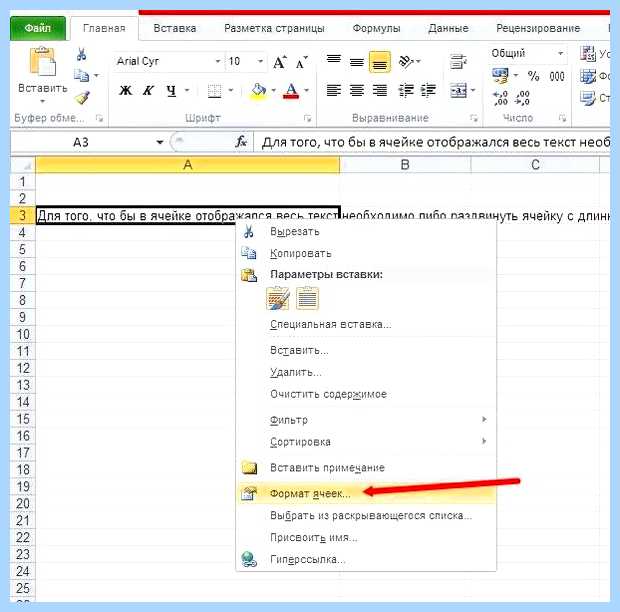Select the Format Painter brush icon
The height and width of the screenshot is (612, 620).
coord(82,98)
